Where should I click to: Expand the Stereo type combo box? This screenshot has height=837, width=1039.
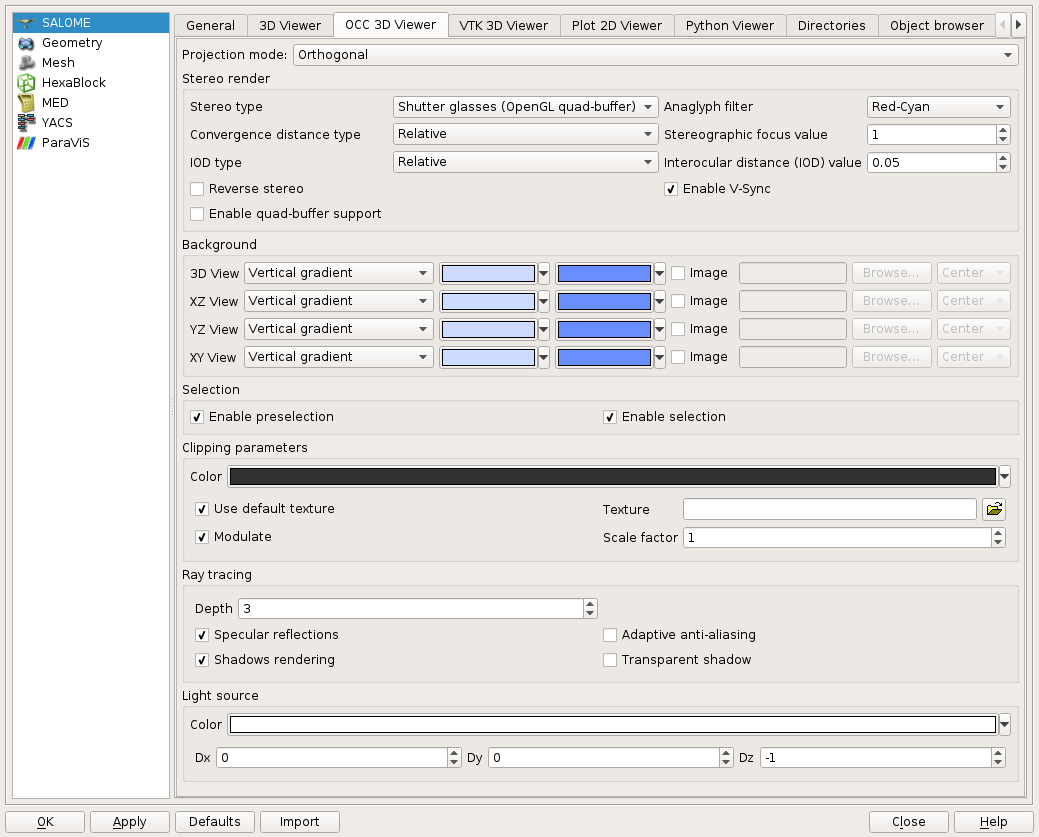click(x=525, y=107)
